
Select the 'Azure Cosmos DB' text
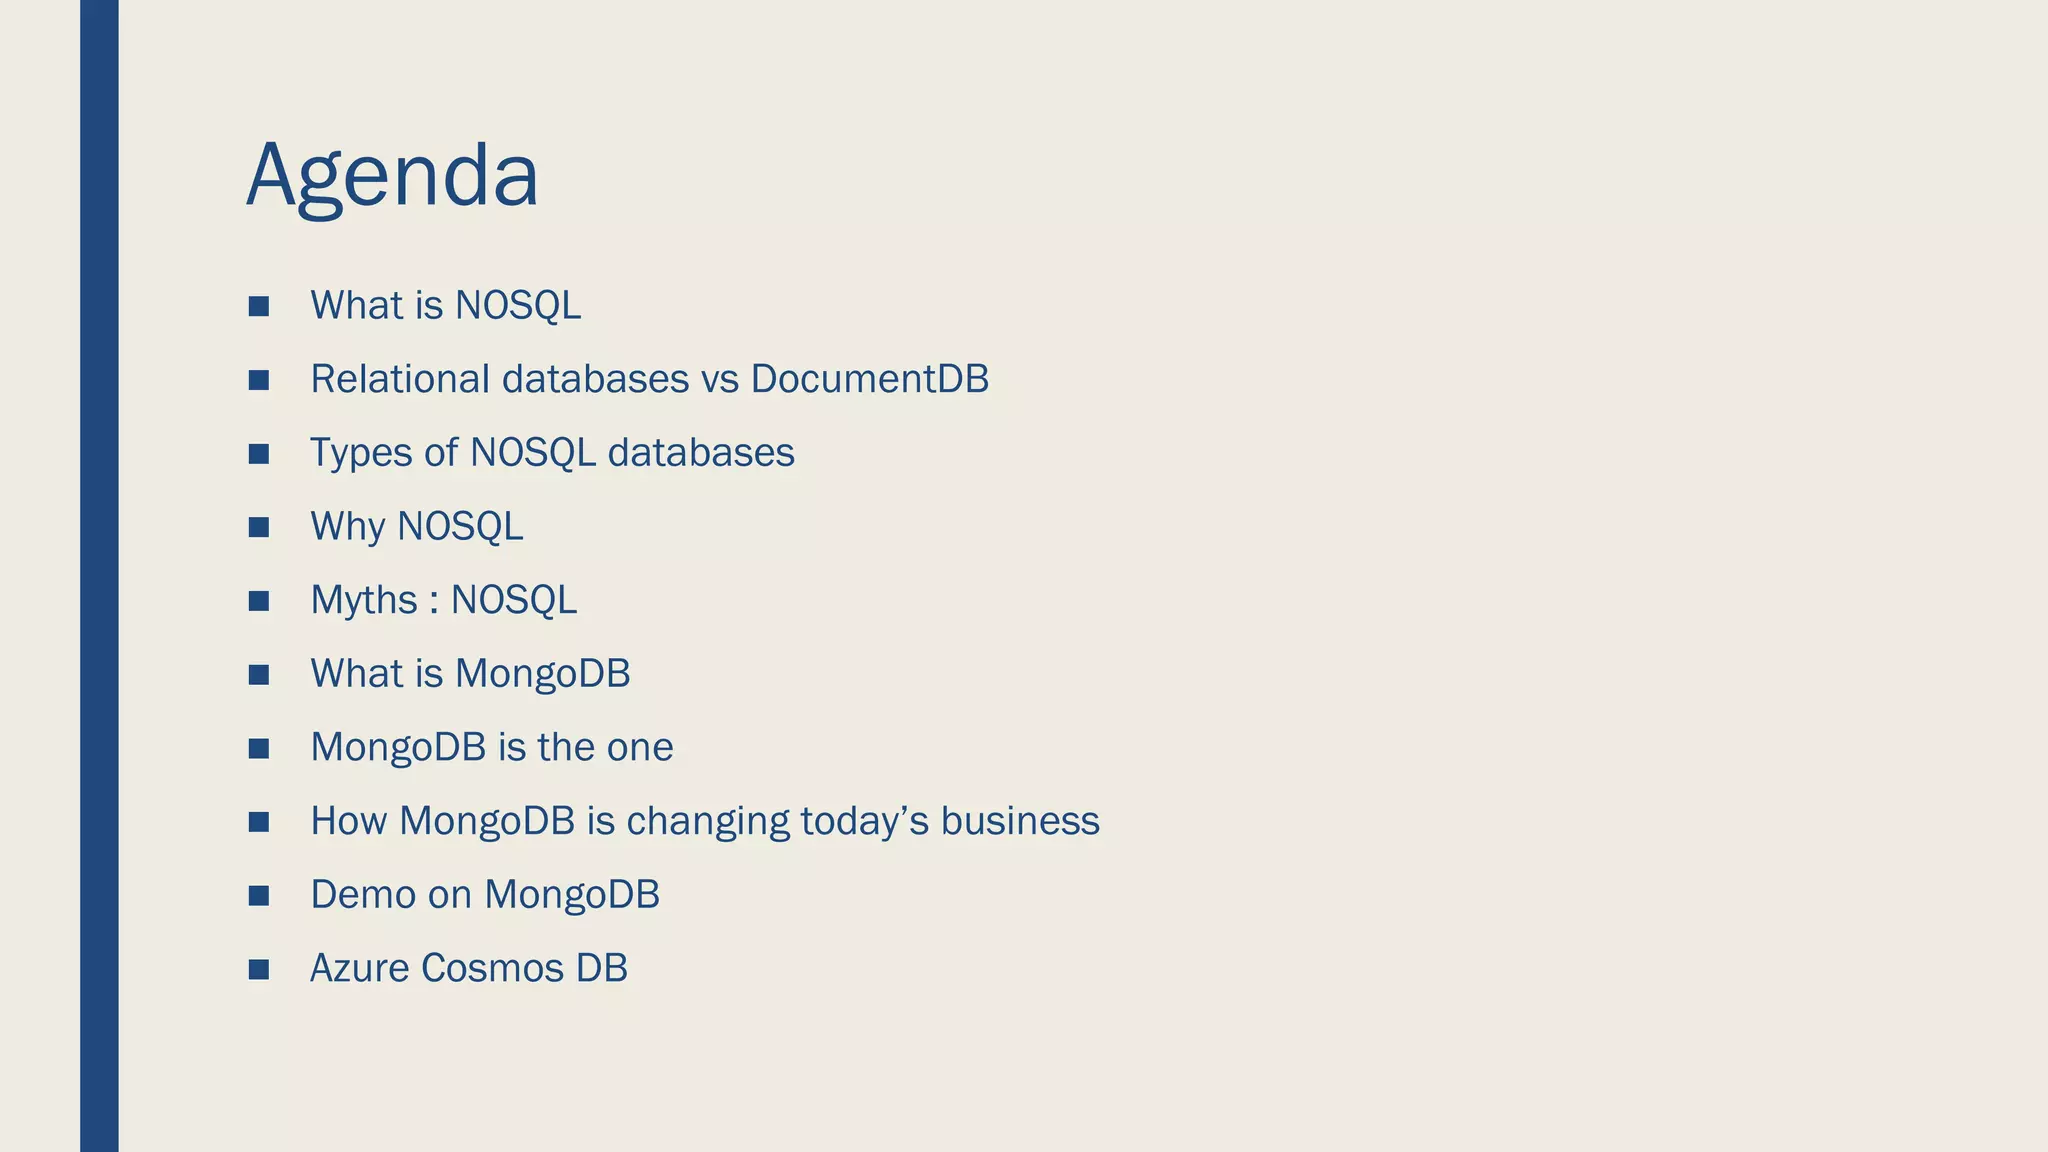(469, 968)
